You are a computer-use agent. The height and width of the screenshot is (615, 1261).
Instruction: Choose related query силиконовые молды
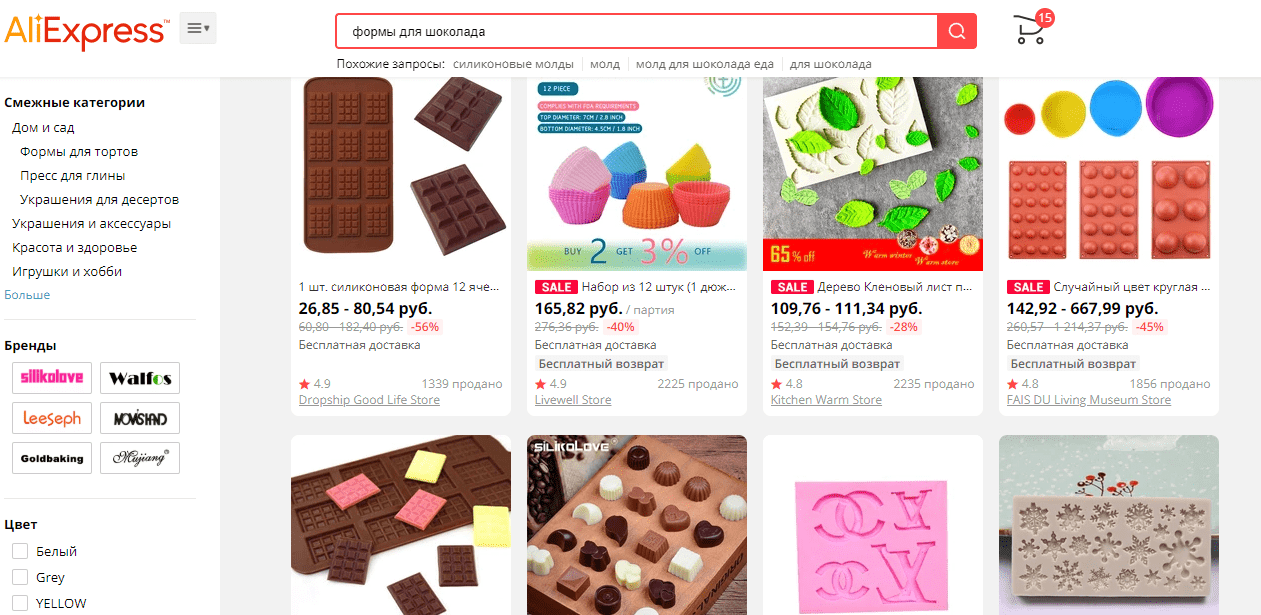point(513,64)
